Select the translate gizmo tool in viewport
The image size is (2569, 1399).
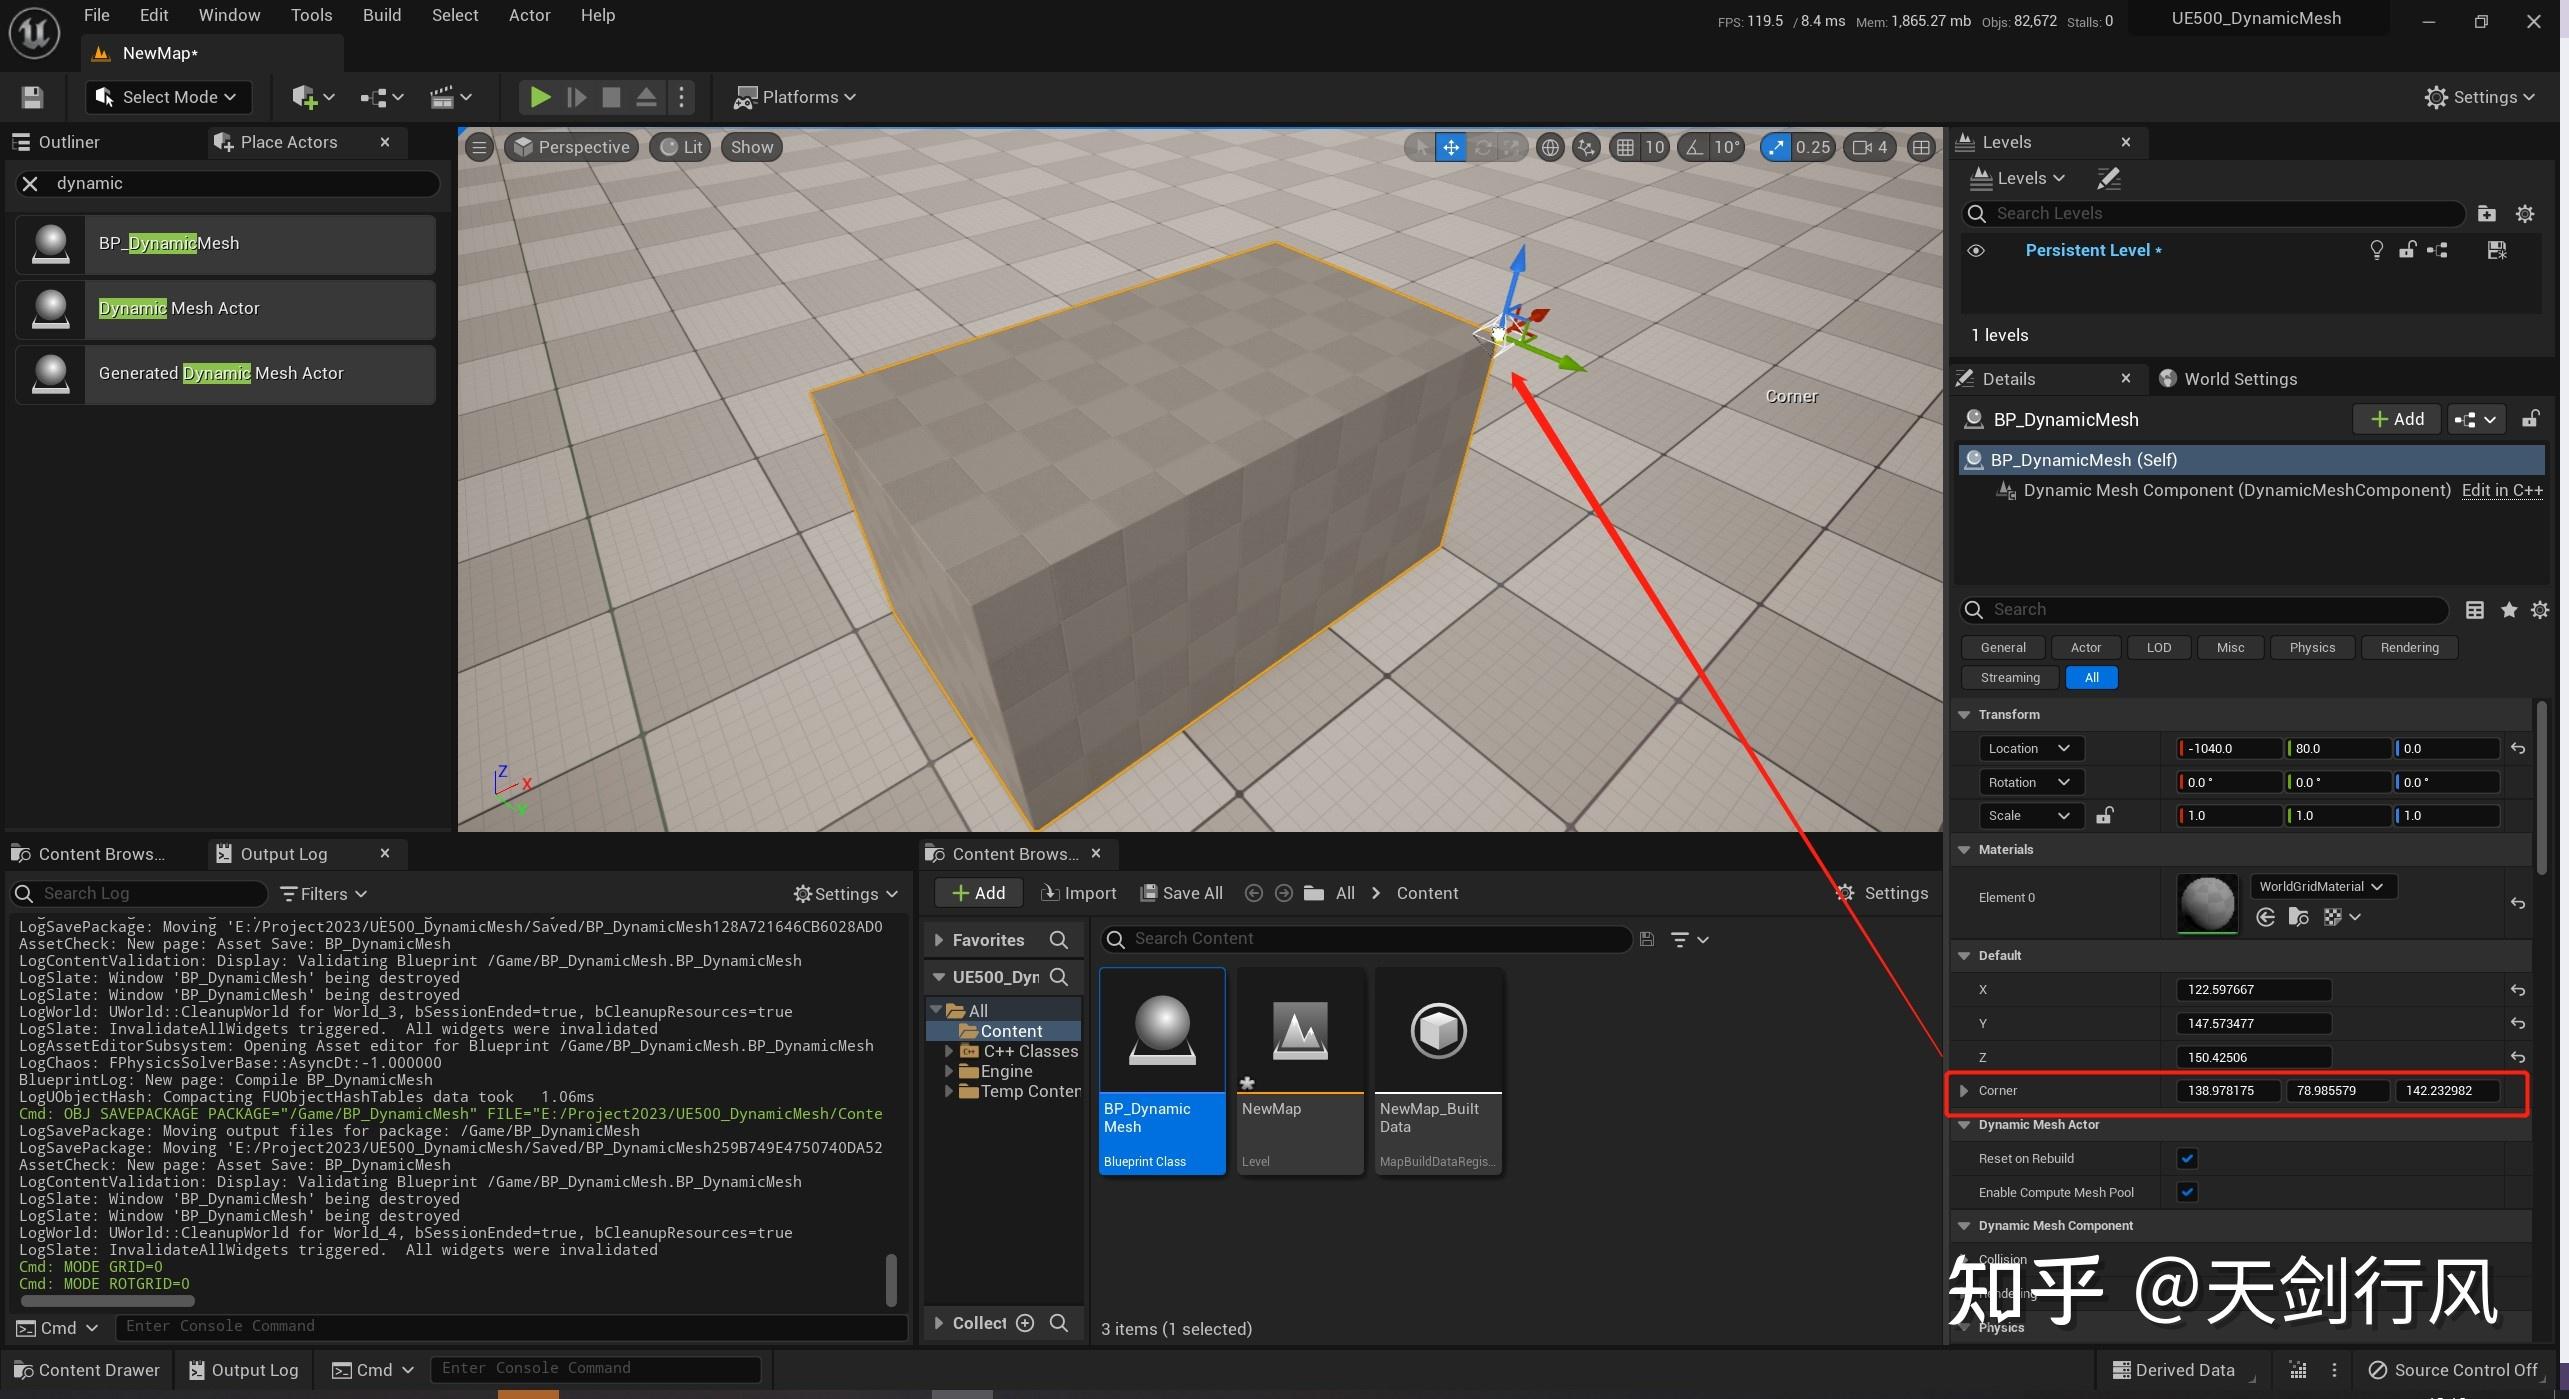click(1450, 148)
